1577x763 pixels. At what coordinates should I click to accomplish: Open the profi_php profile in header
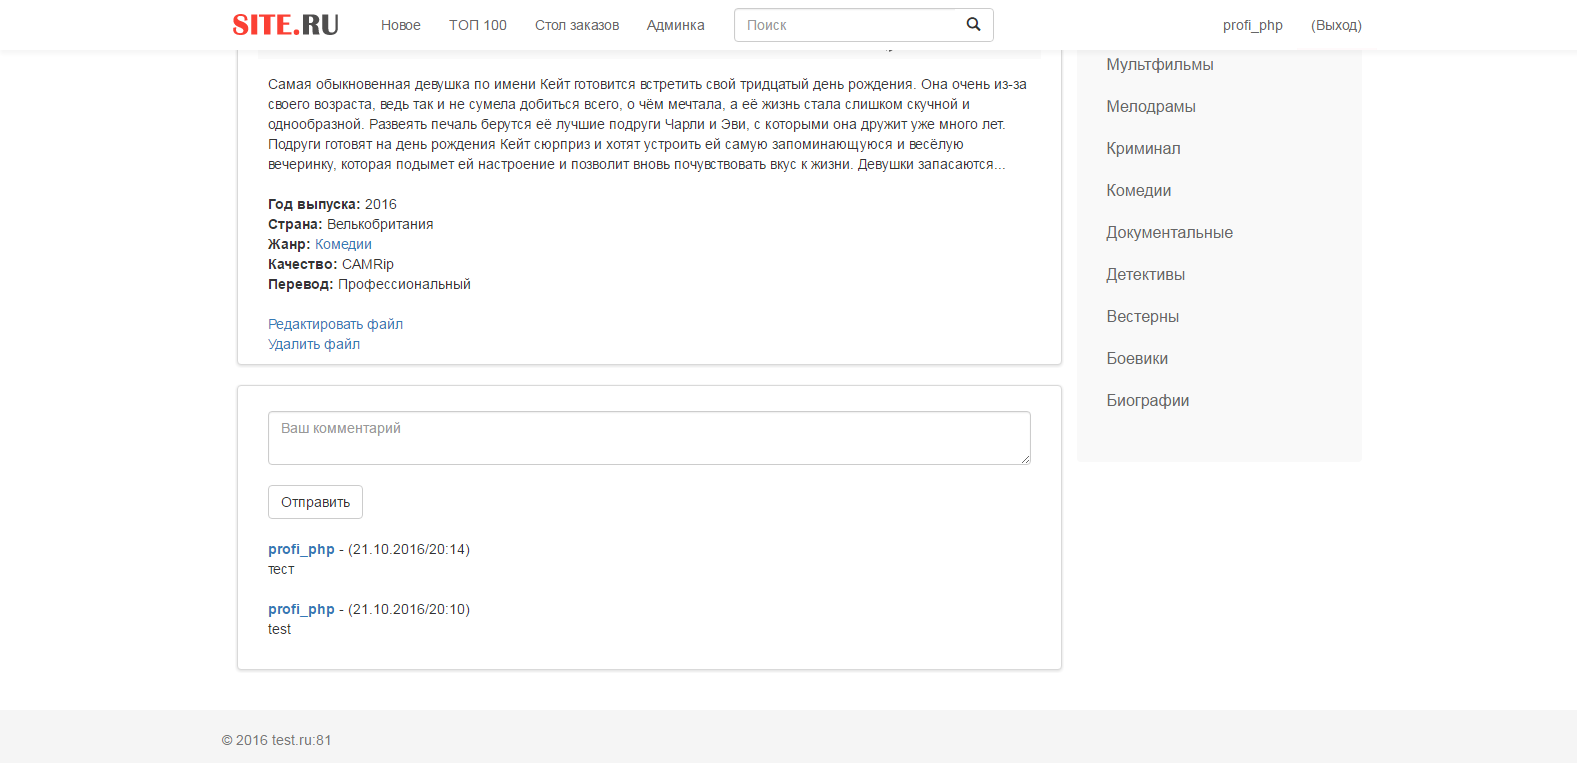pos(1253,25)
